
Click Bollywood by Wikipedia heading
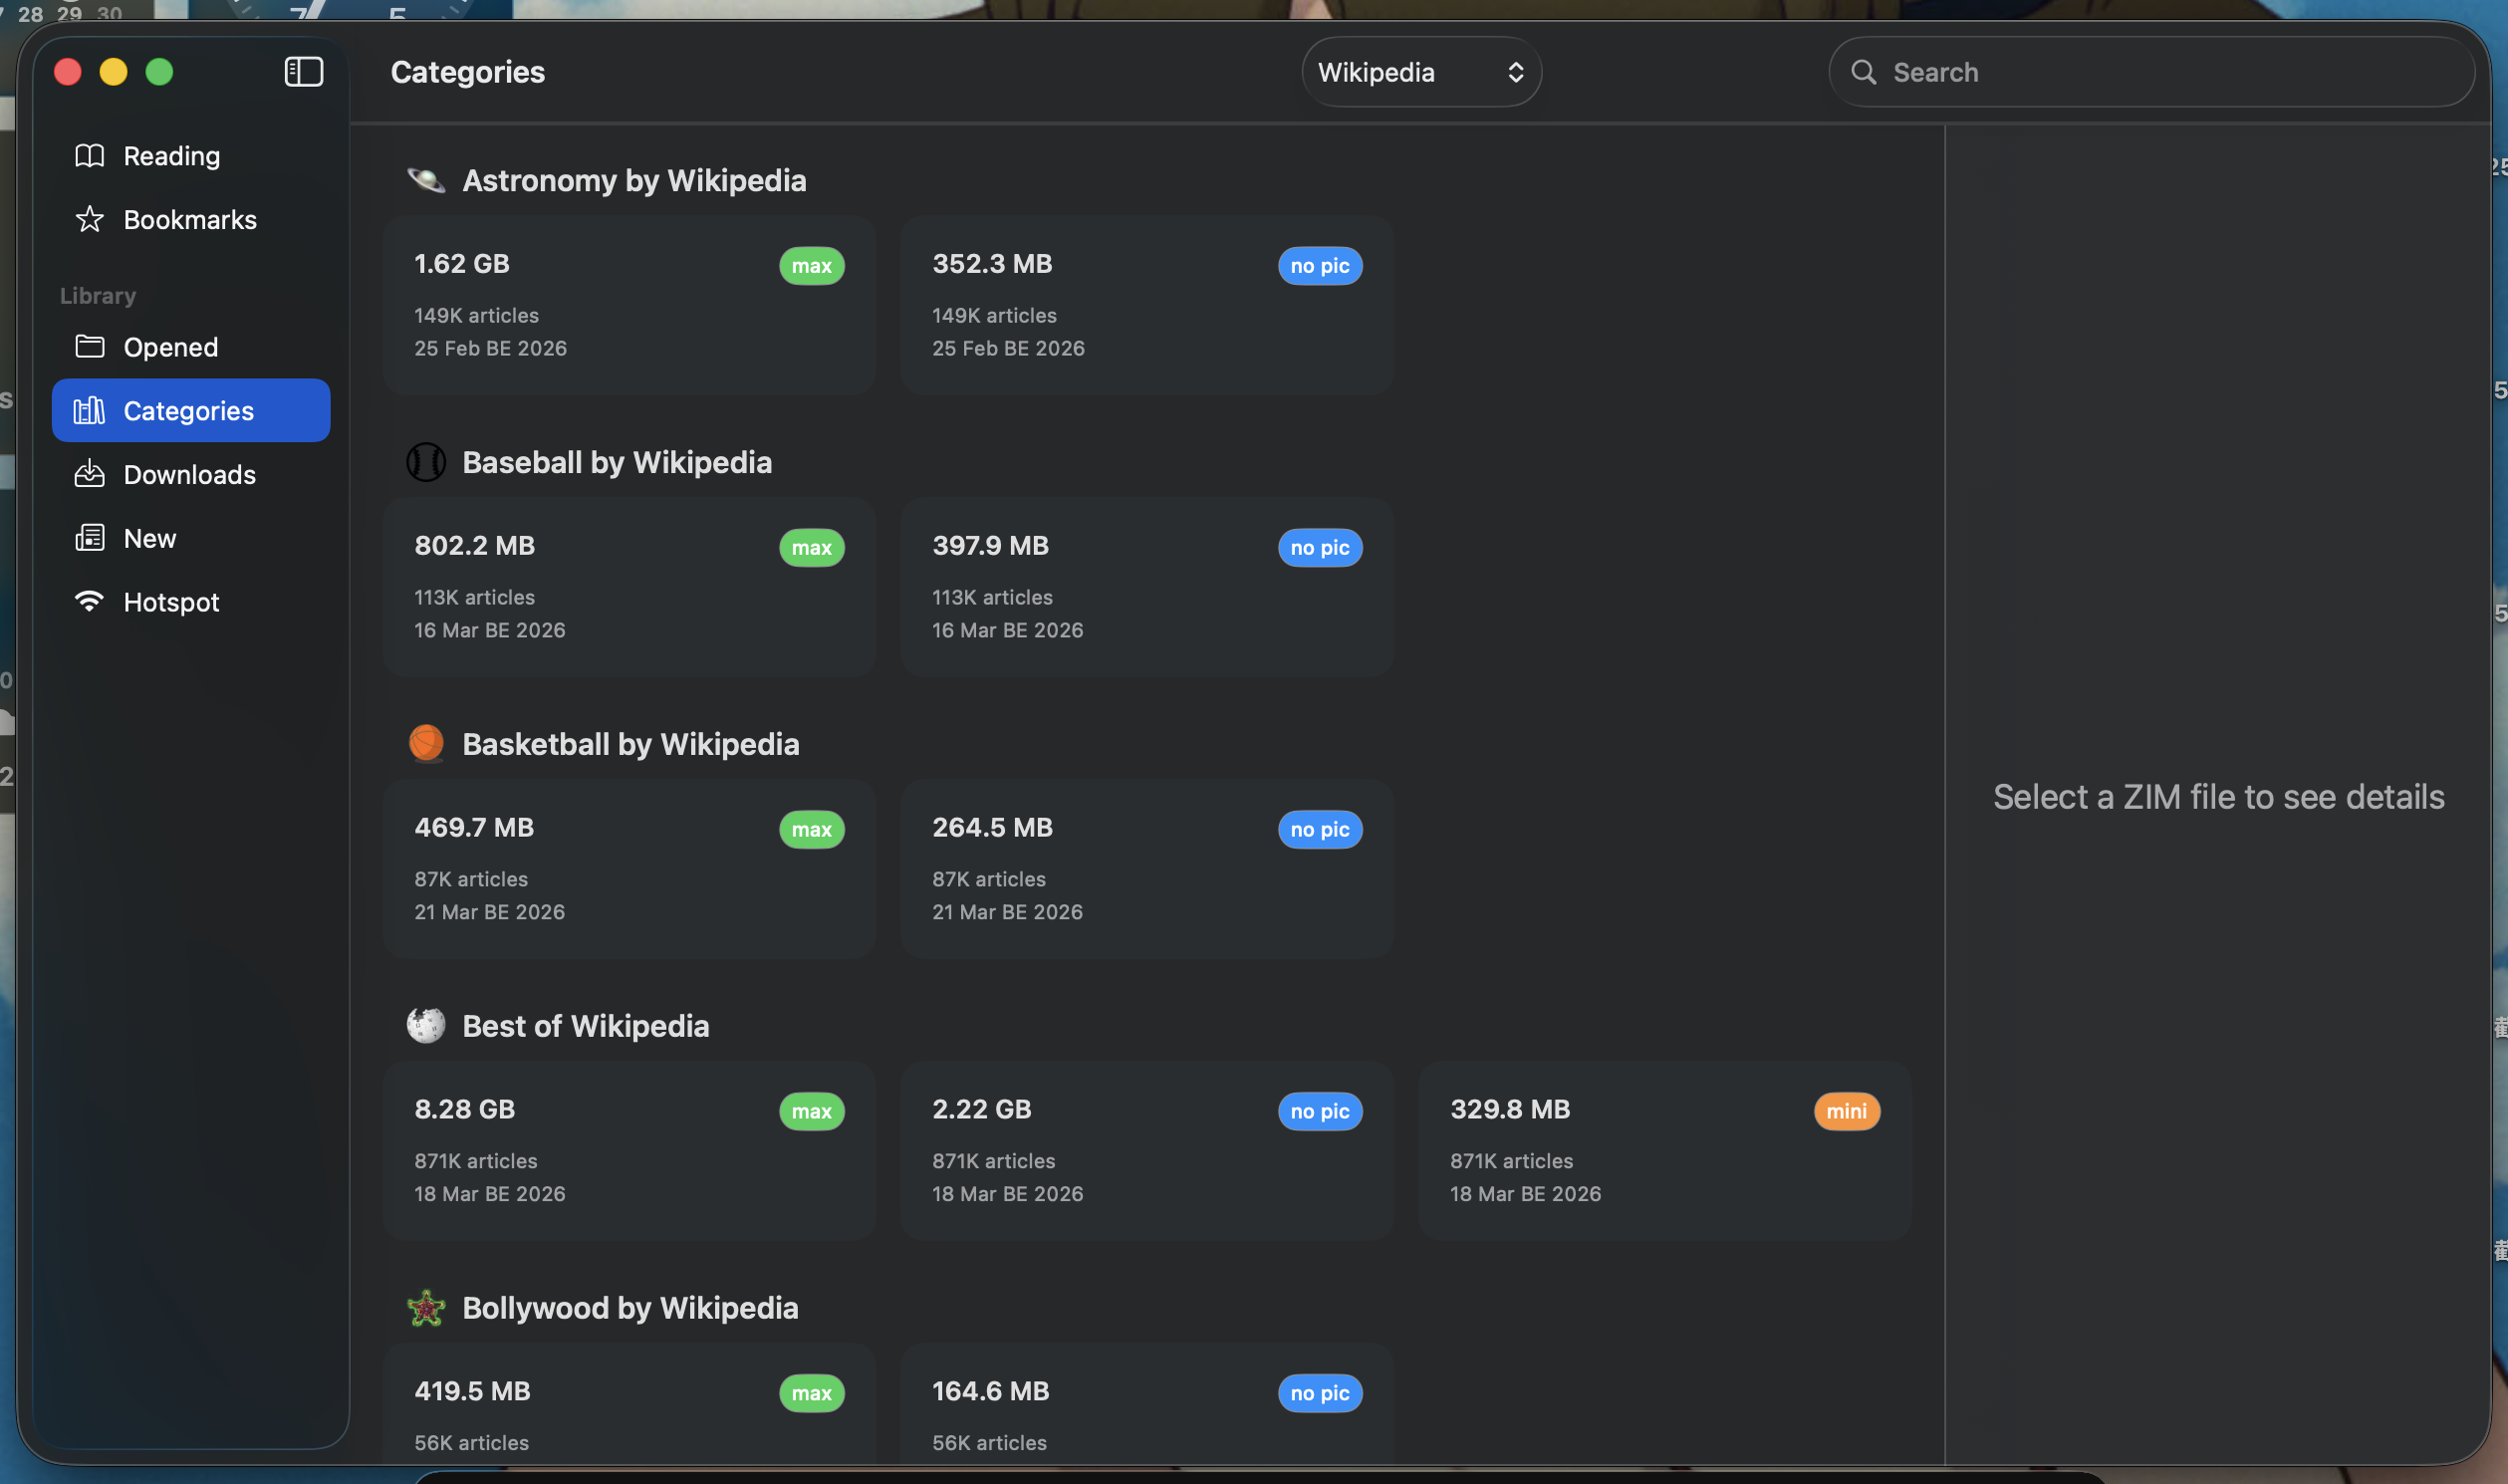(631, 1308)
